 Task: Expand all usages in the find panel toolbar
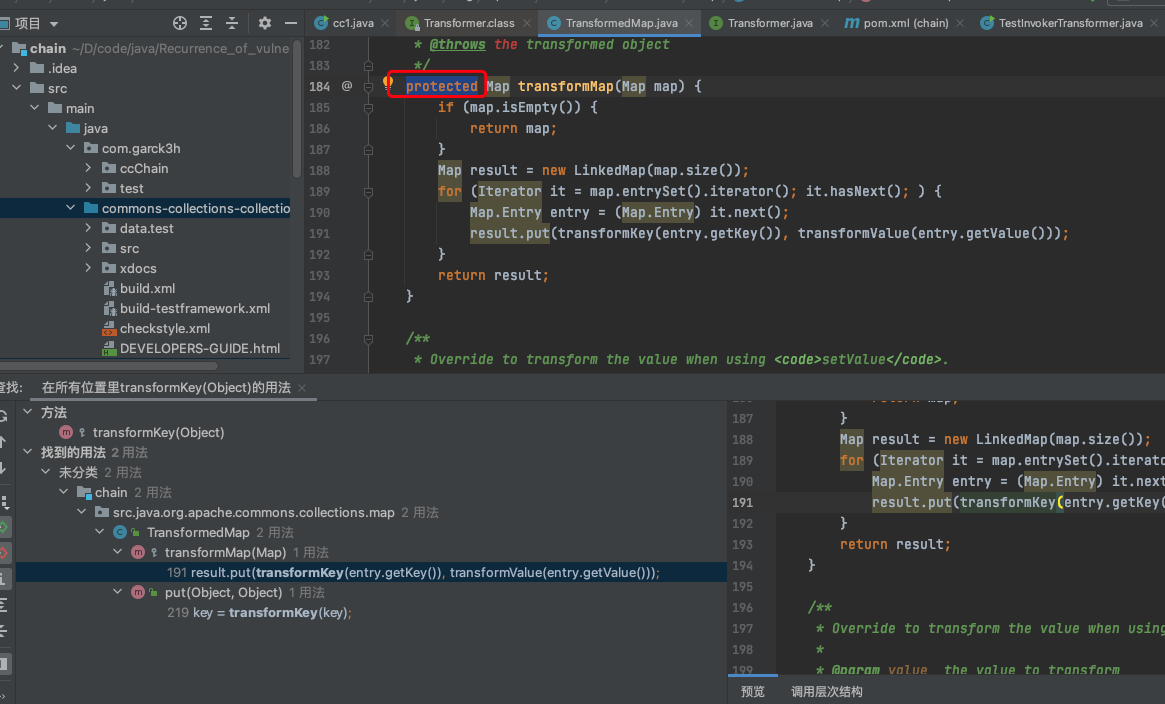point(4,605)
